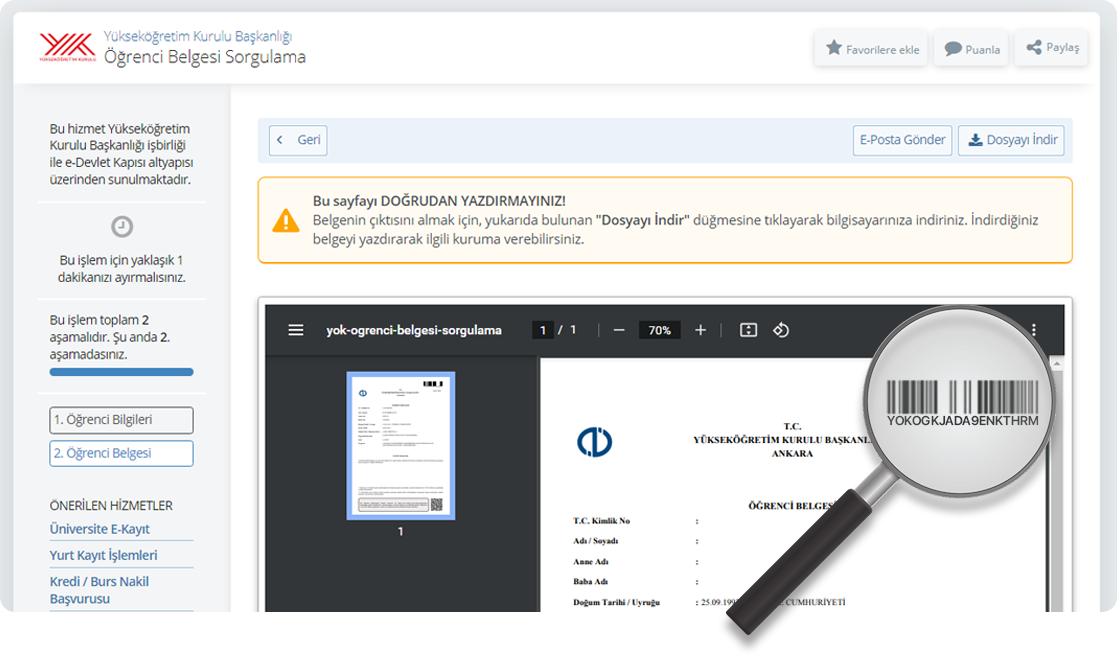1117x656 pixels.
Task: Select page 1 thumbnail in PDF sidebar
Action: point(400,446)
